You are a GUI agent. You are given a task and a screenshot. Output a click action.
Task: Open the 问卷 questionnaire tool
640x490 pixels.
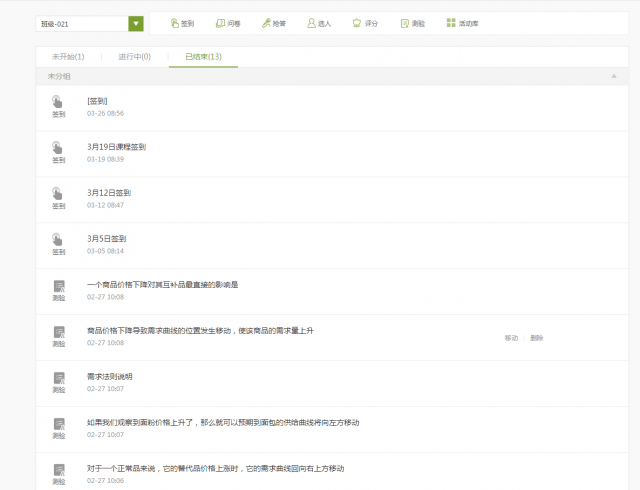coord(227,23)
